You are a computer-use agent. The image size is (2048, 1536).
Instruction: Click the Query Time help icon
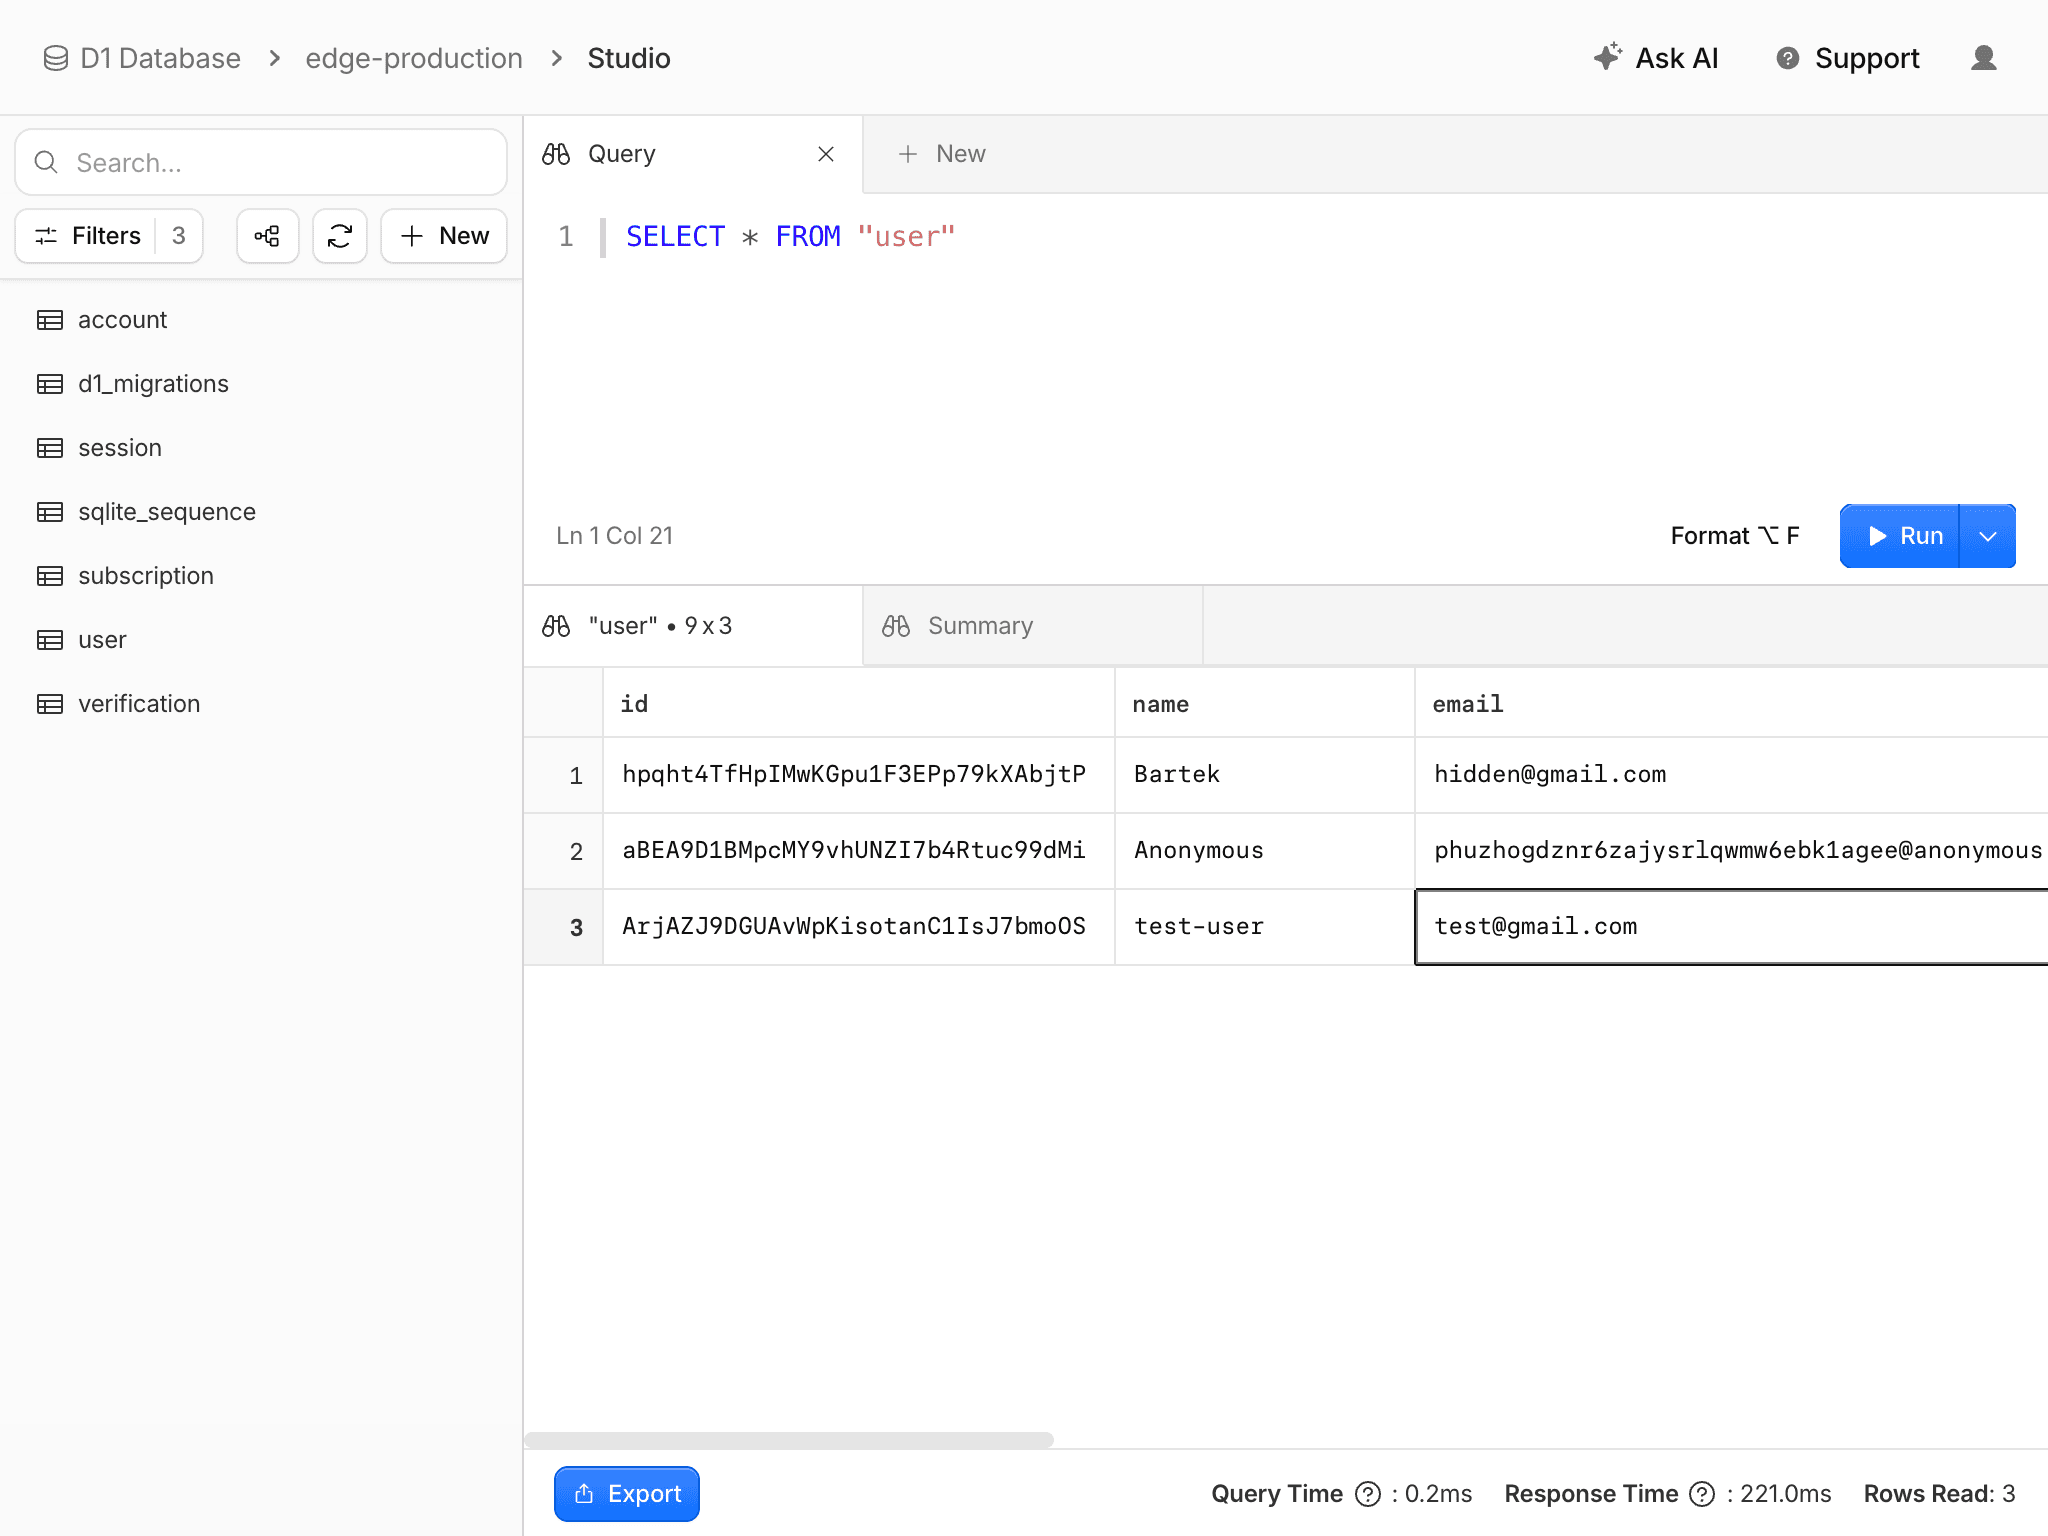pyautogui.click(x=1368, y=1494)
